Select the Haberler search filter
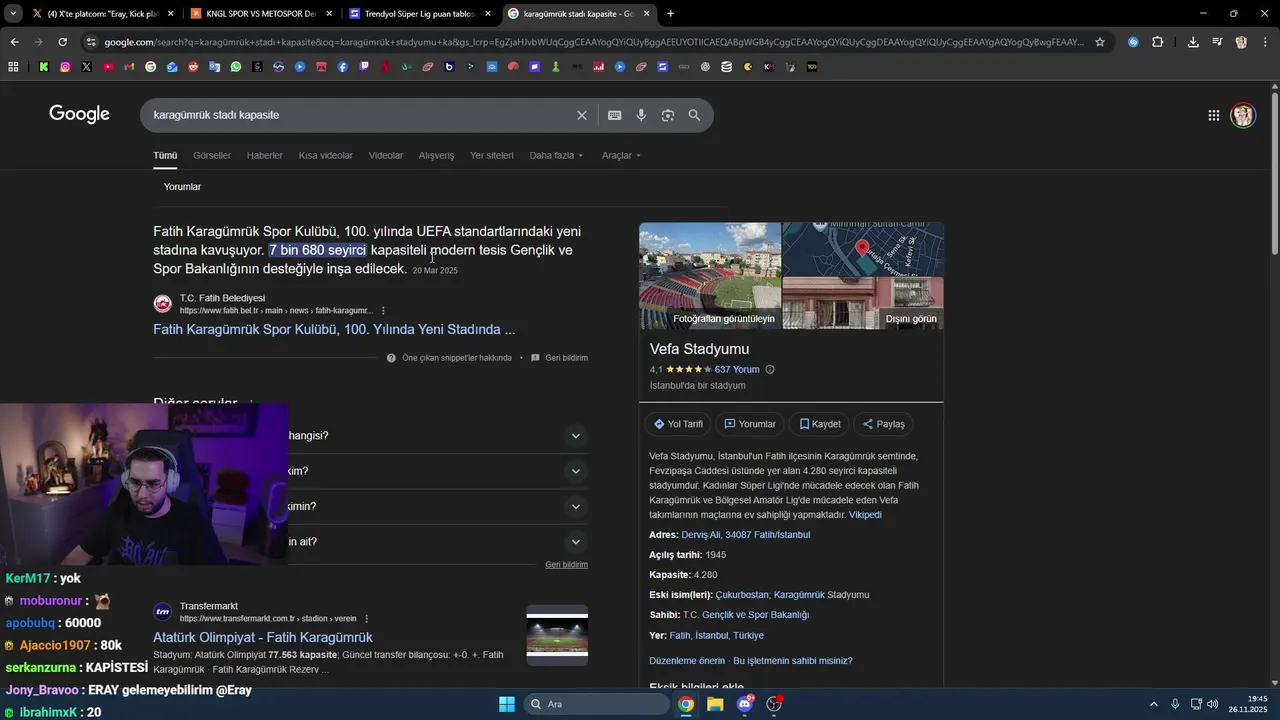Screen dimensions: 1280x720 click(x=265, y=155)
